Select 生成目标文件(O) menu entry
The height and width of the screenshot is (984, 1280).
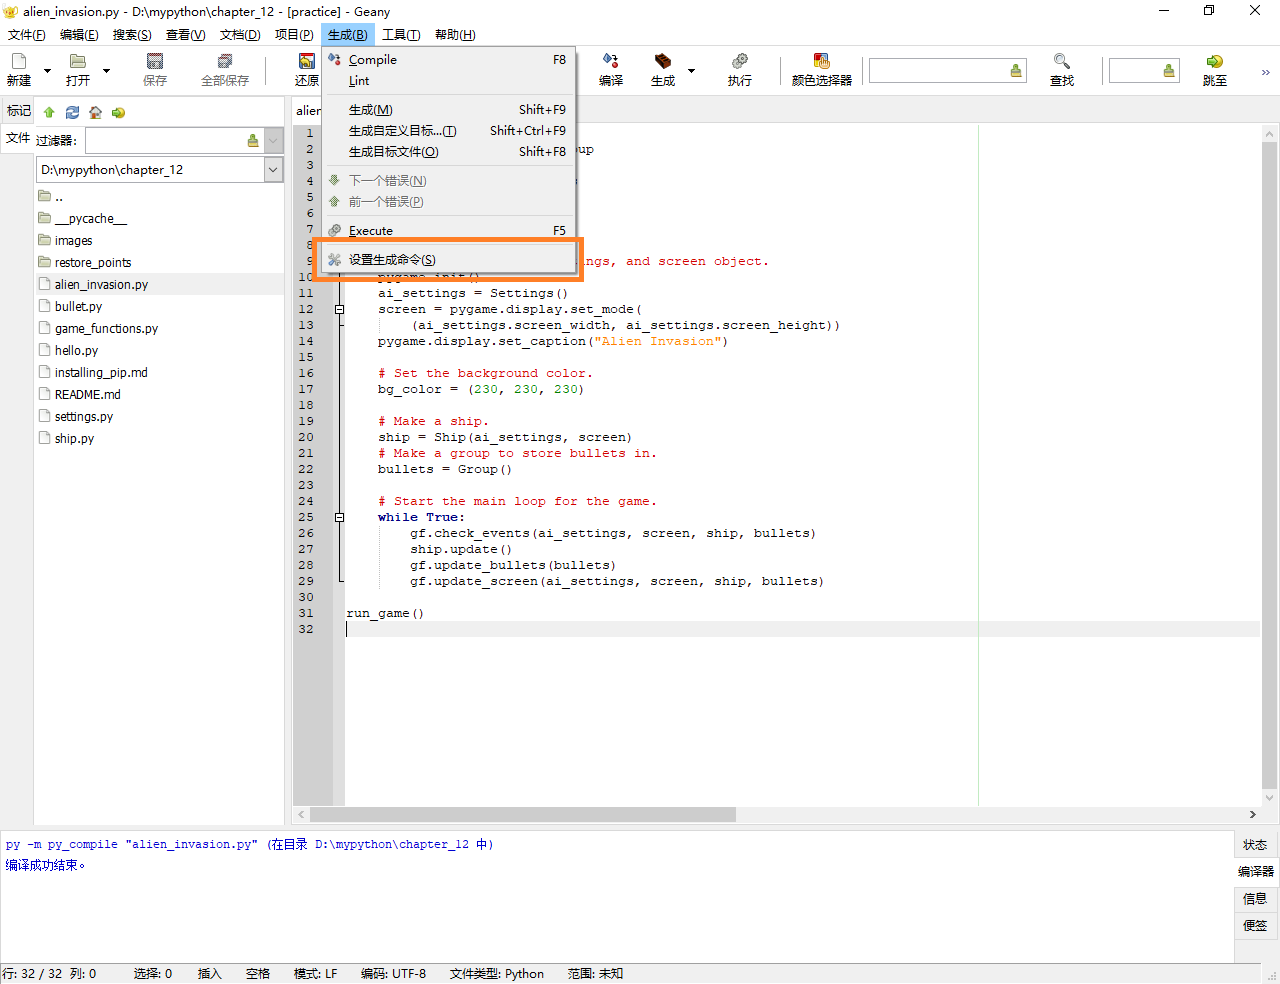[449, 152]
